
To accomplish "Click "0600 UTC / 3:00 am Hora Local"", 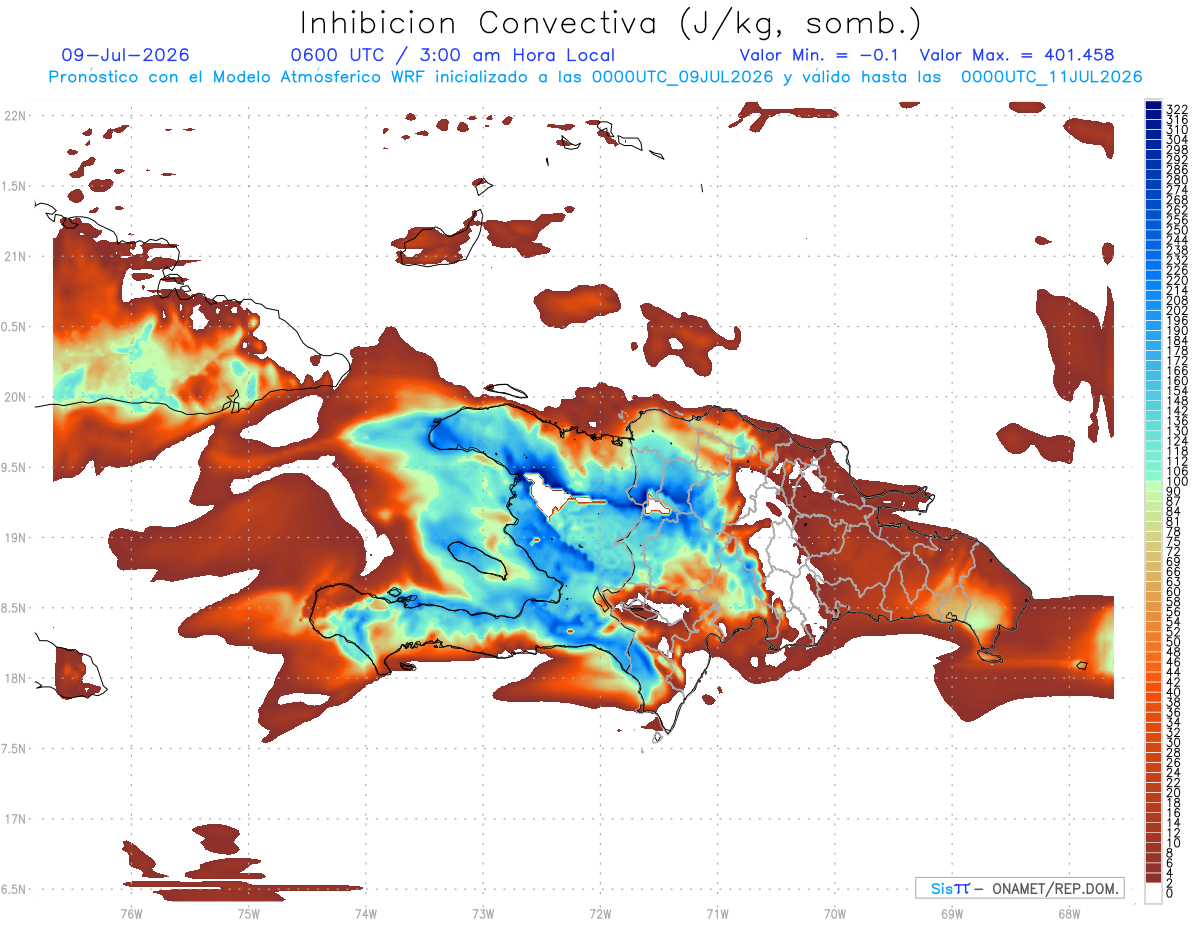I will [x=452, y=55].
